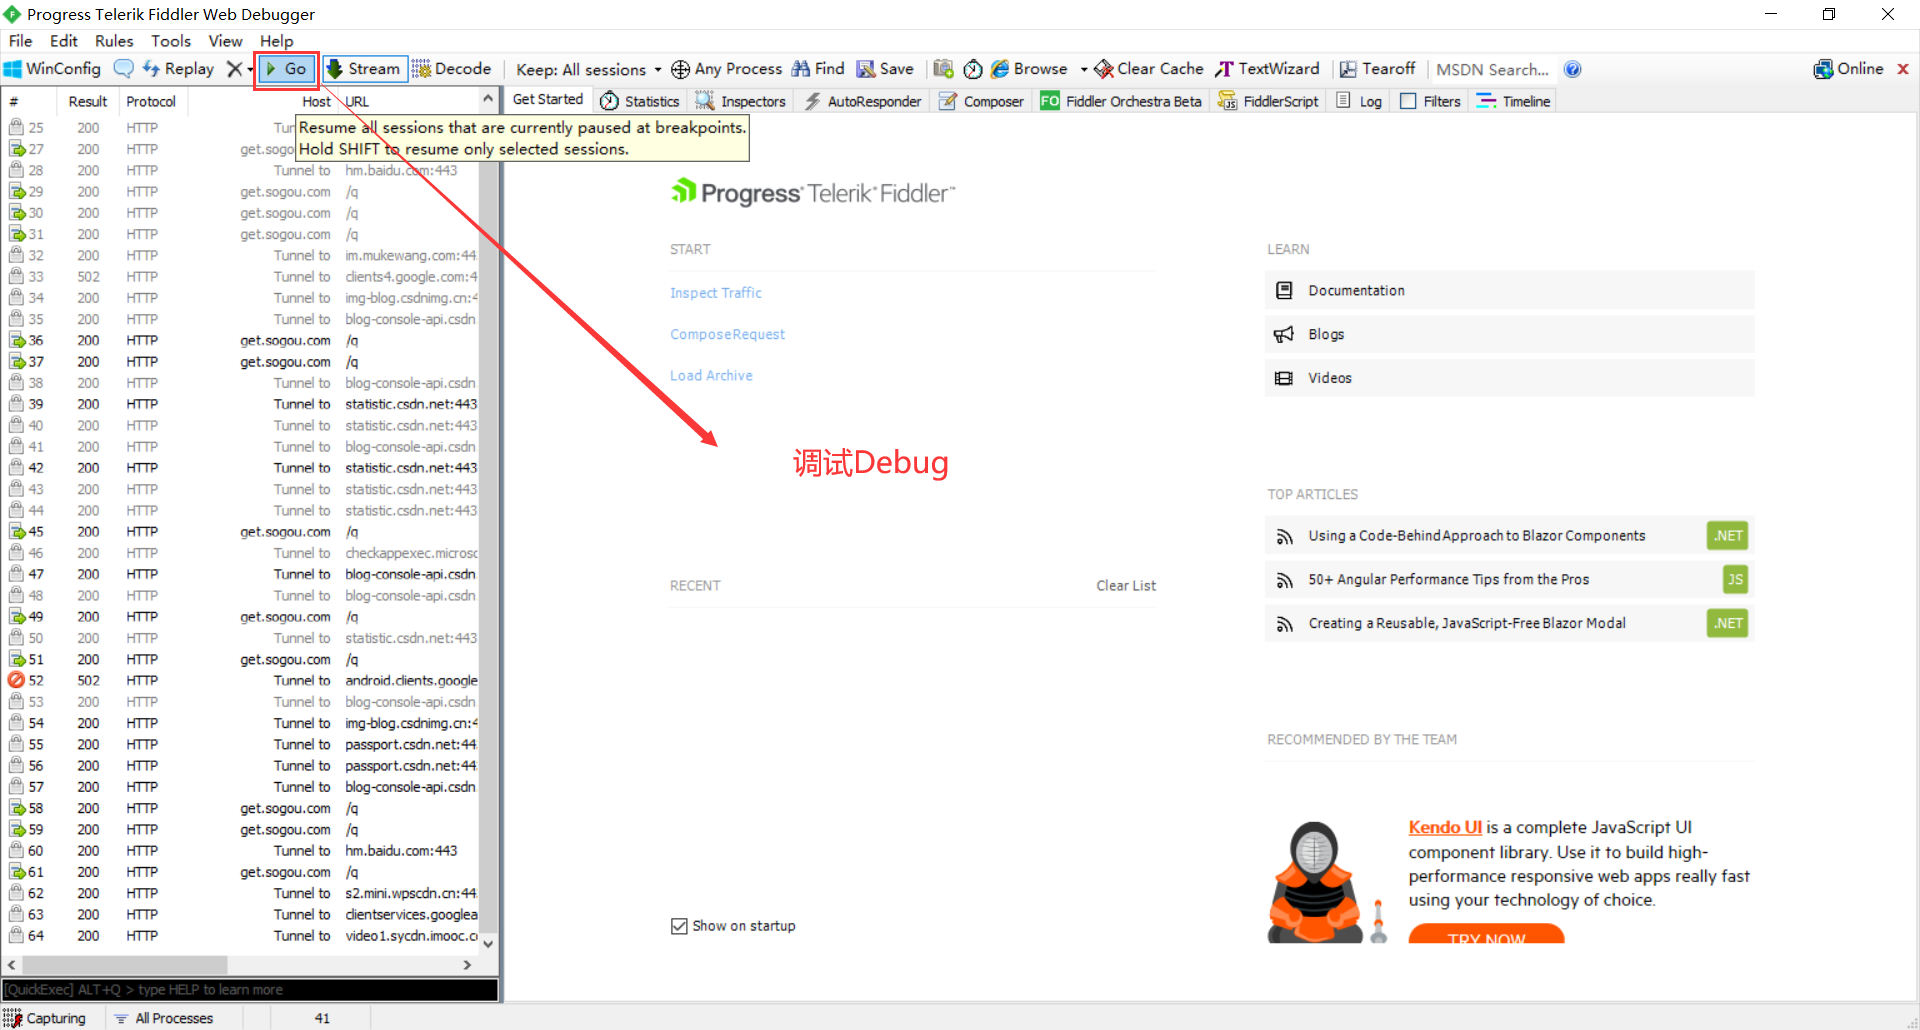Select session 60 hm.baidu.com:443 row
The height and width of the screenshot is (1030, 1920).
242,851
